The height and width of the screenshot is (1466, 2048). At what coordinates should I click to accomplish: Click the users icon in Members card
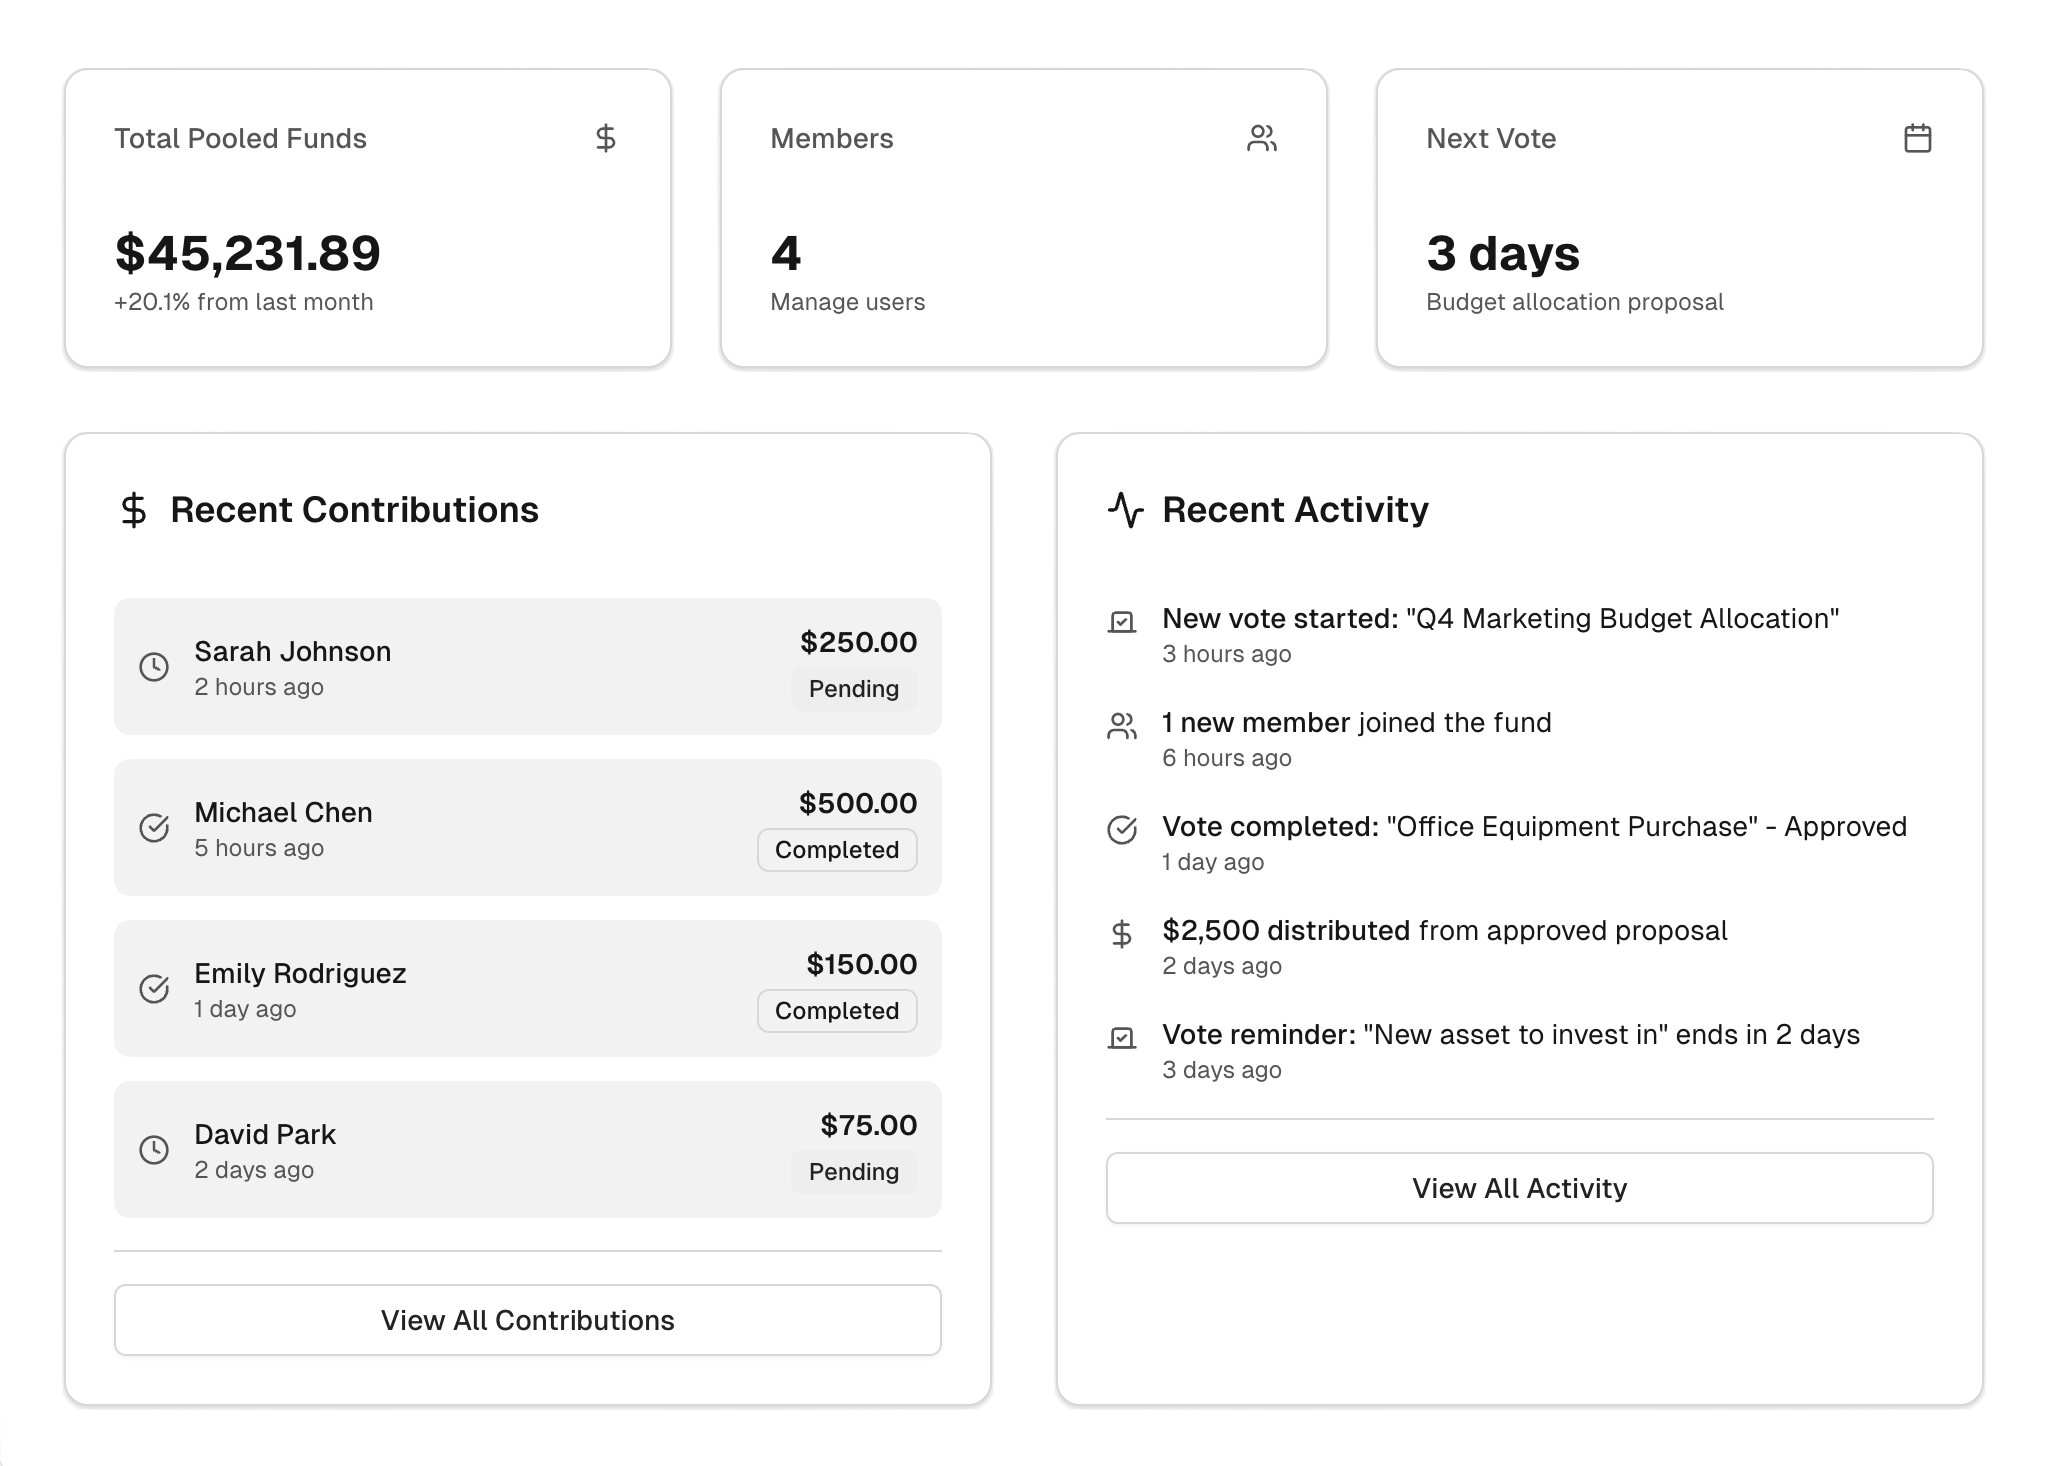coord(1261,138)
